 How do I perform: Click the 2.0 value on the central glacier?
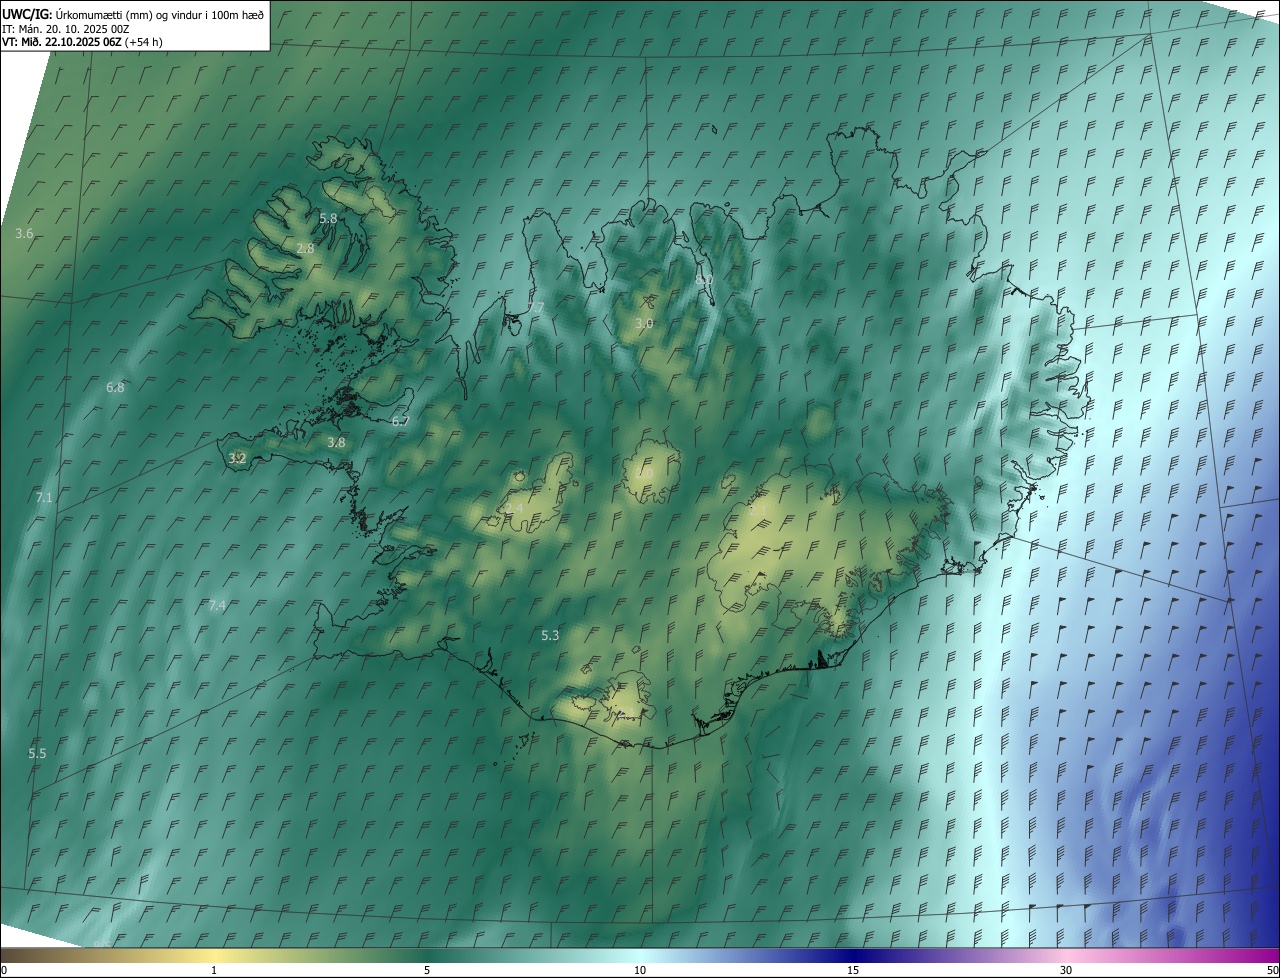coord(646,474)
